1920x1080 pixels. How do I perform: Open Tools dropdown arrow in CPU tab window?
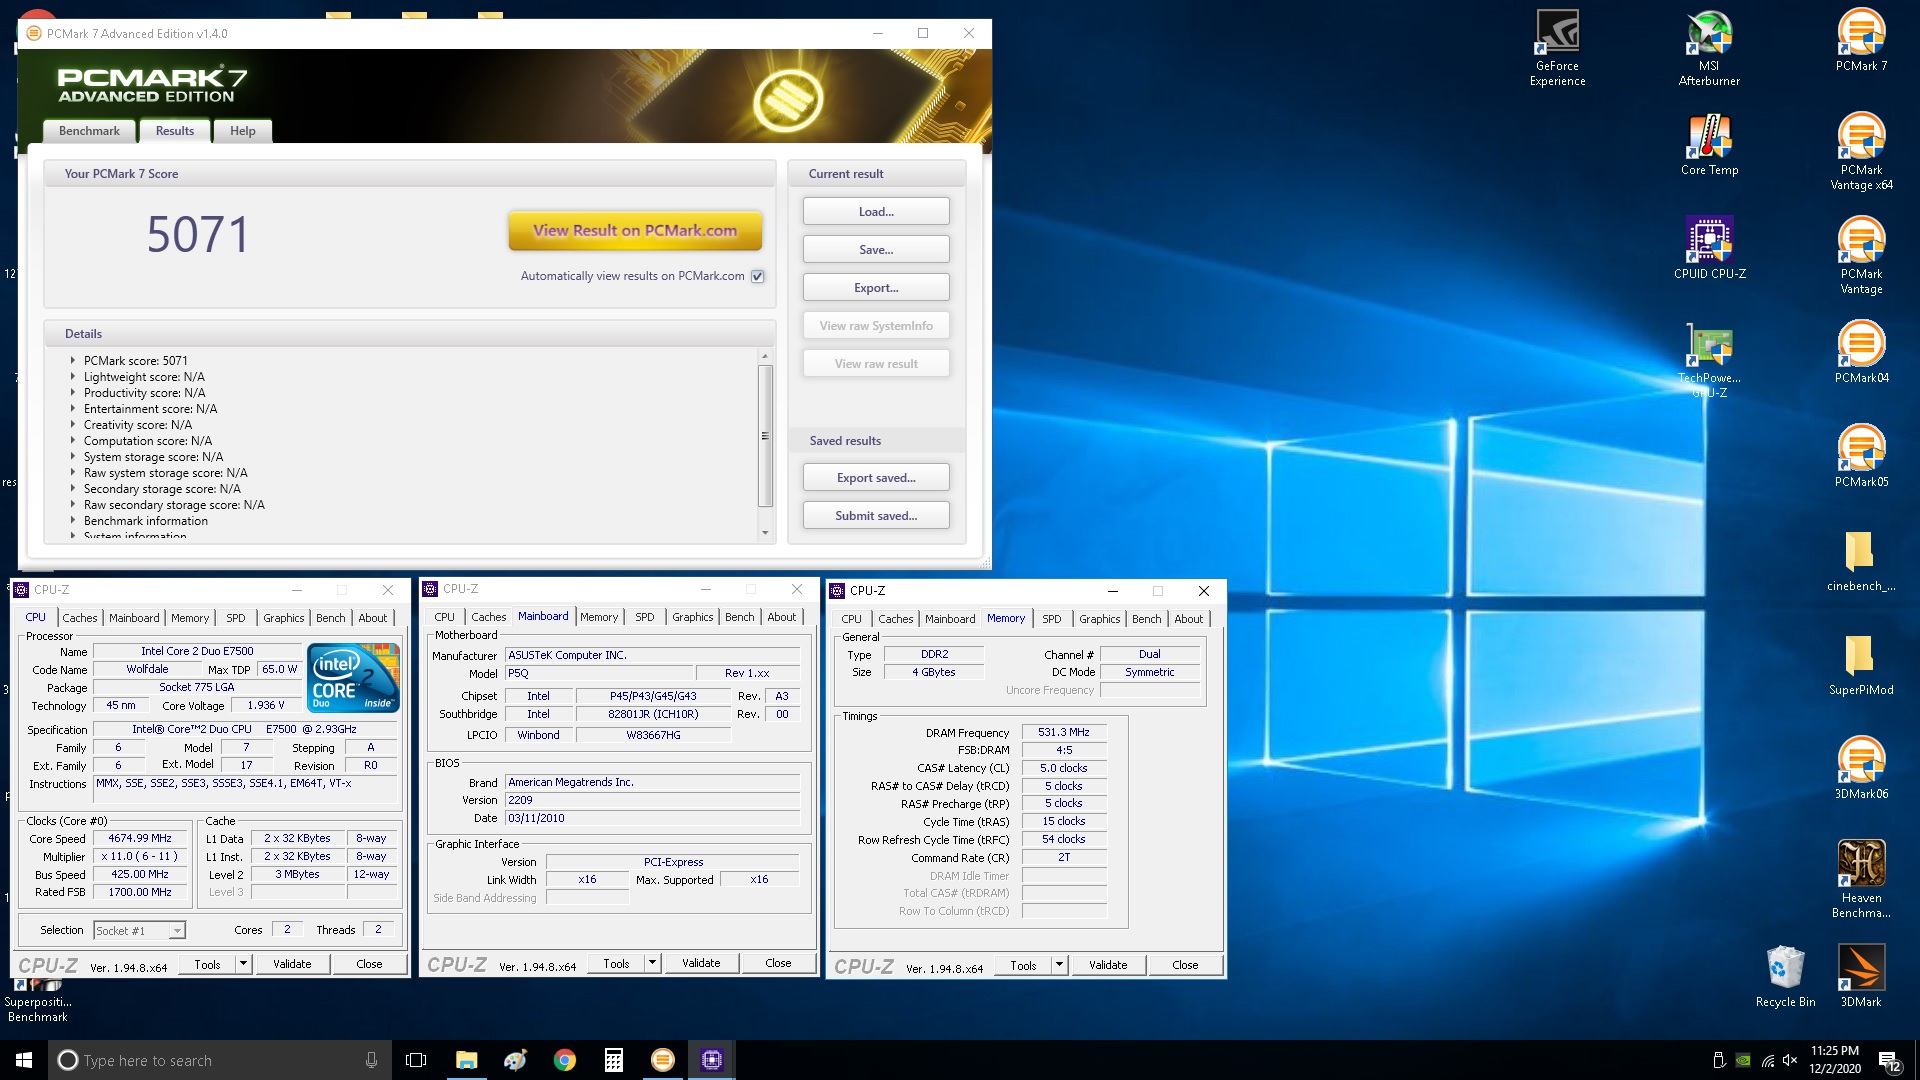(243, 964)
